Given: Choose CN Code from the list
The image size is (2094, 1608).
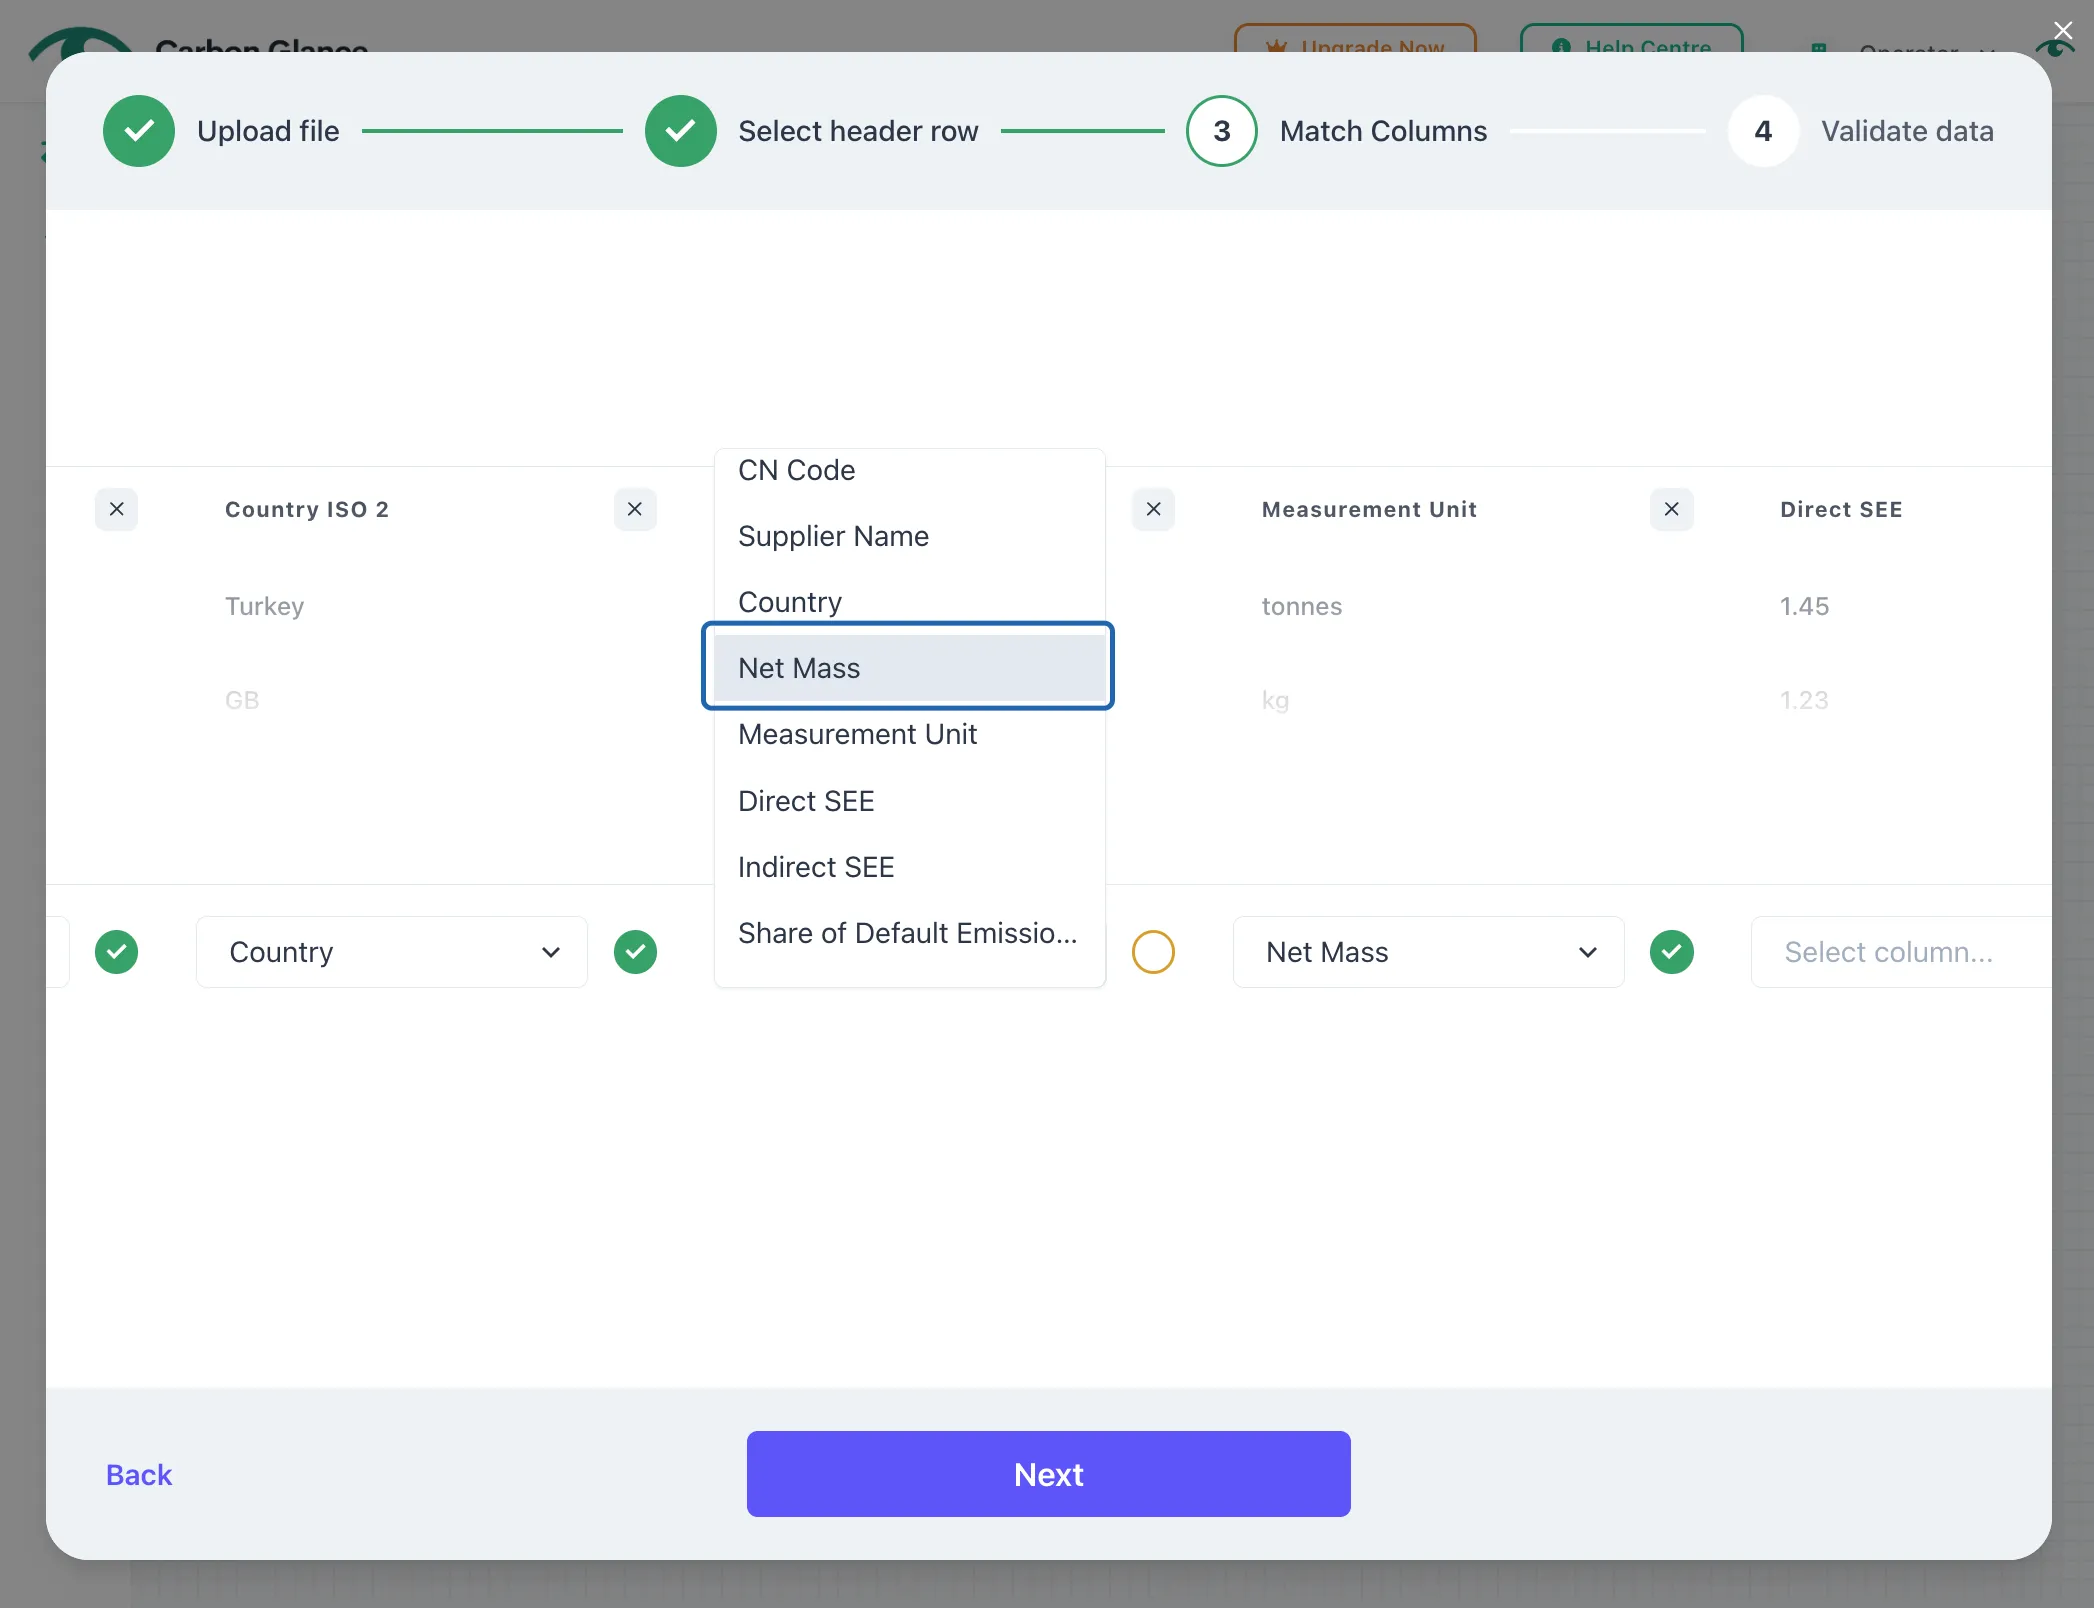Looking at the screenshot, I should pyautogui.click(x=909, y=470).
